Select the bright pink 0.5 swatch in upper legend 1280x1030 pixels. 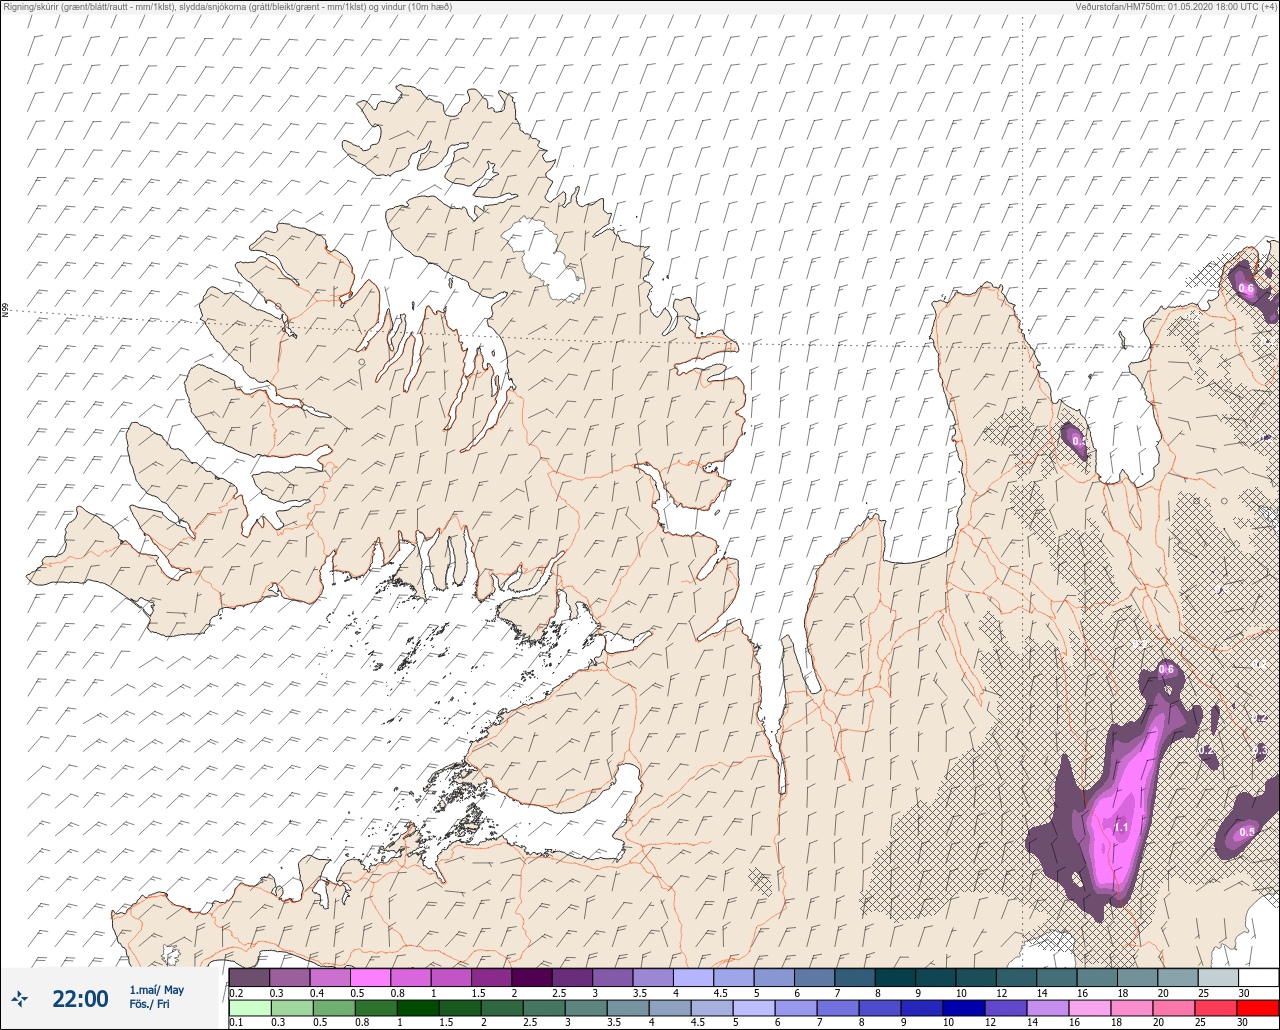click(x=370, y=977)
